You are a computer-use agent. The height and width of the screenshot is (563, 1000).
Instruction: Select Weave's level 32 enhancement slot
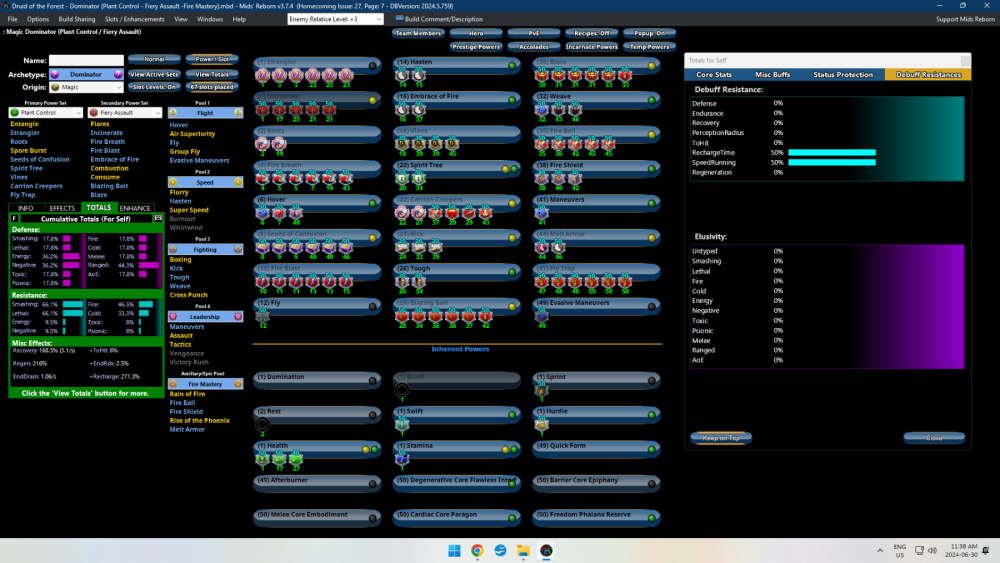pos(541,110)
